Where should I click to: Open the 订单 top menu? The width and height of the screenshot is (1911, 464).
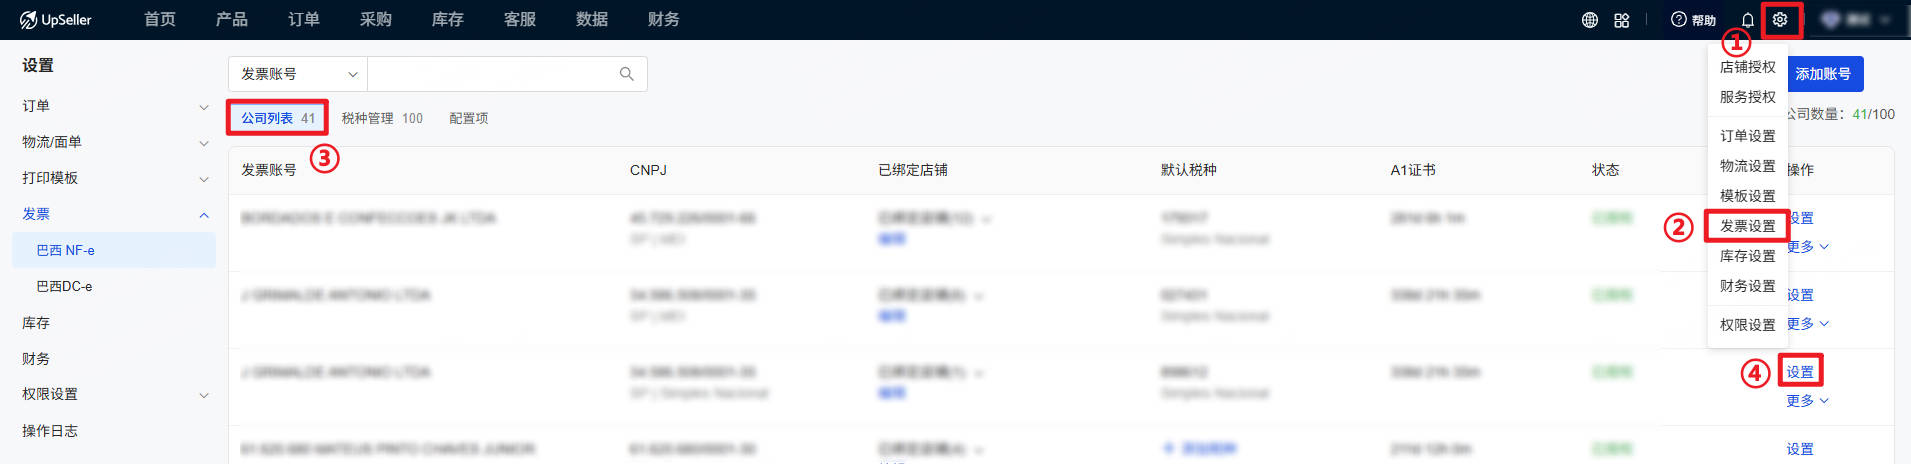tap(304, 20)
